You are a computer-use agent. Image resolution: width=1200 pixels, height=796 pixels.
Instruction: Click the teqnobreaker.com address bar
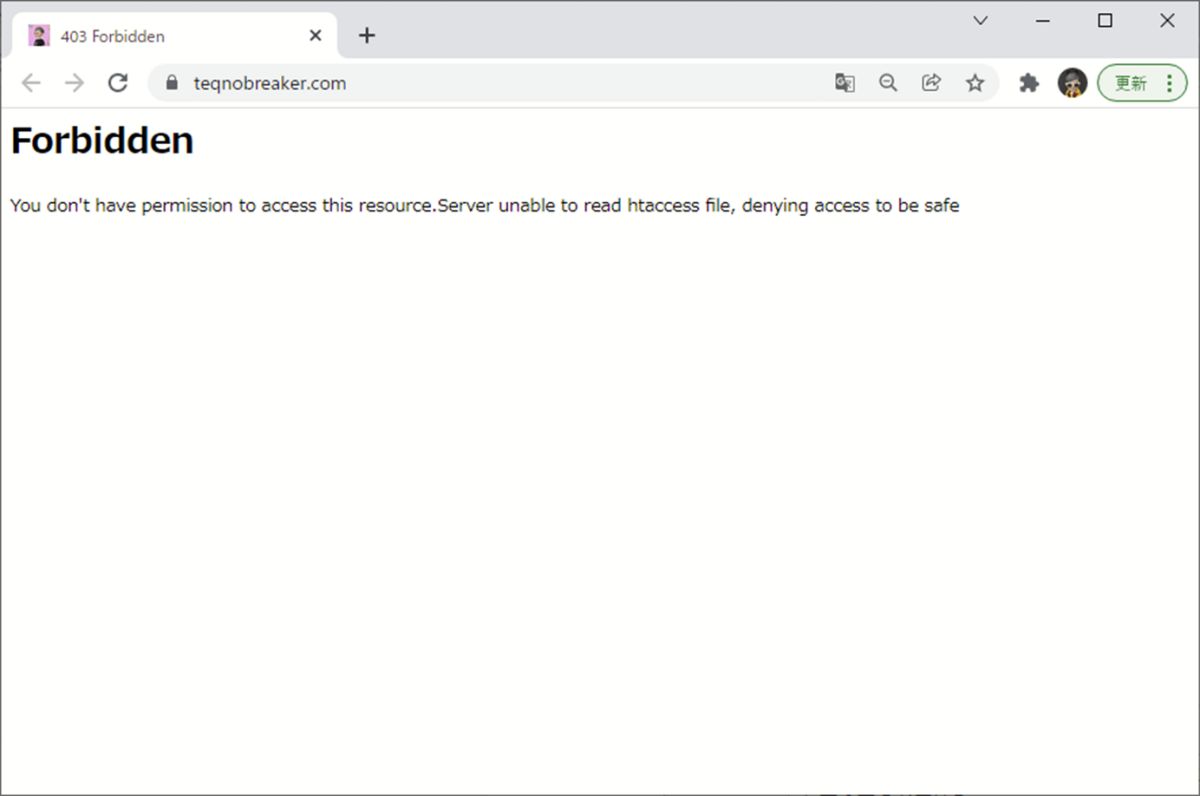point(500,83)
